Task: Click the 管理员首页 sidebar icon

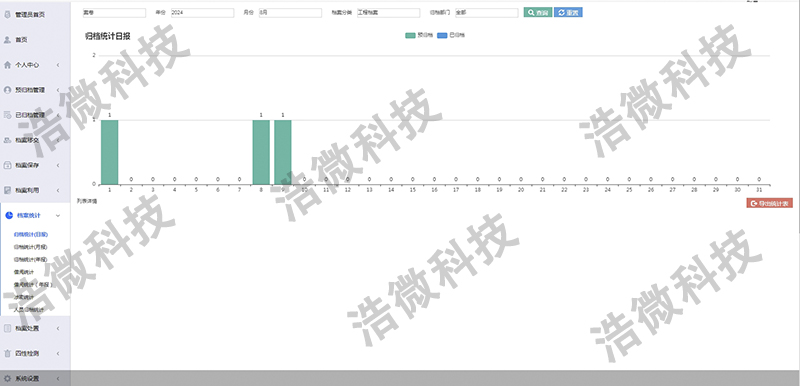Action: tap(7, 15)
